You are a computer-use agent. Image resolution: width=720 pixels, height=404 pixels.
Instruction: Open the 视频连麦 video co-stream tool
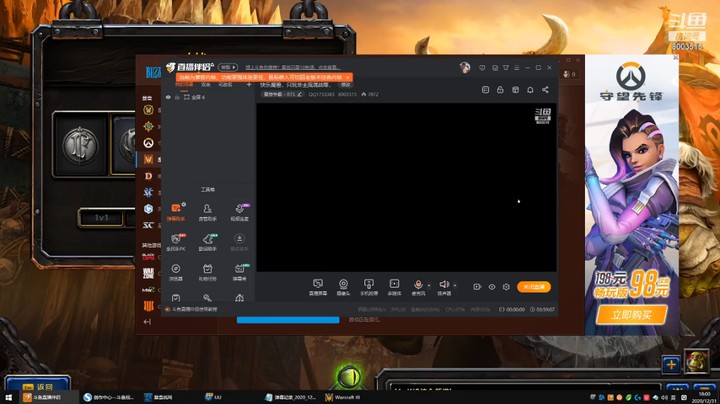tap(239, 212)
